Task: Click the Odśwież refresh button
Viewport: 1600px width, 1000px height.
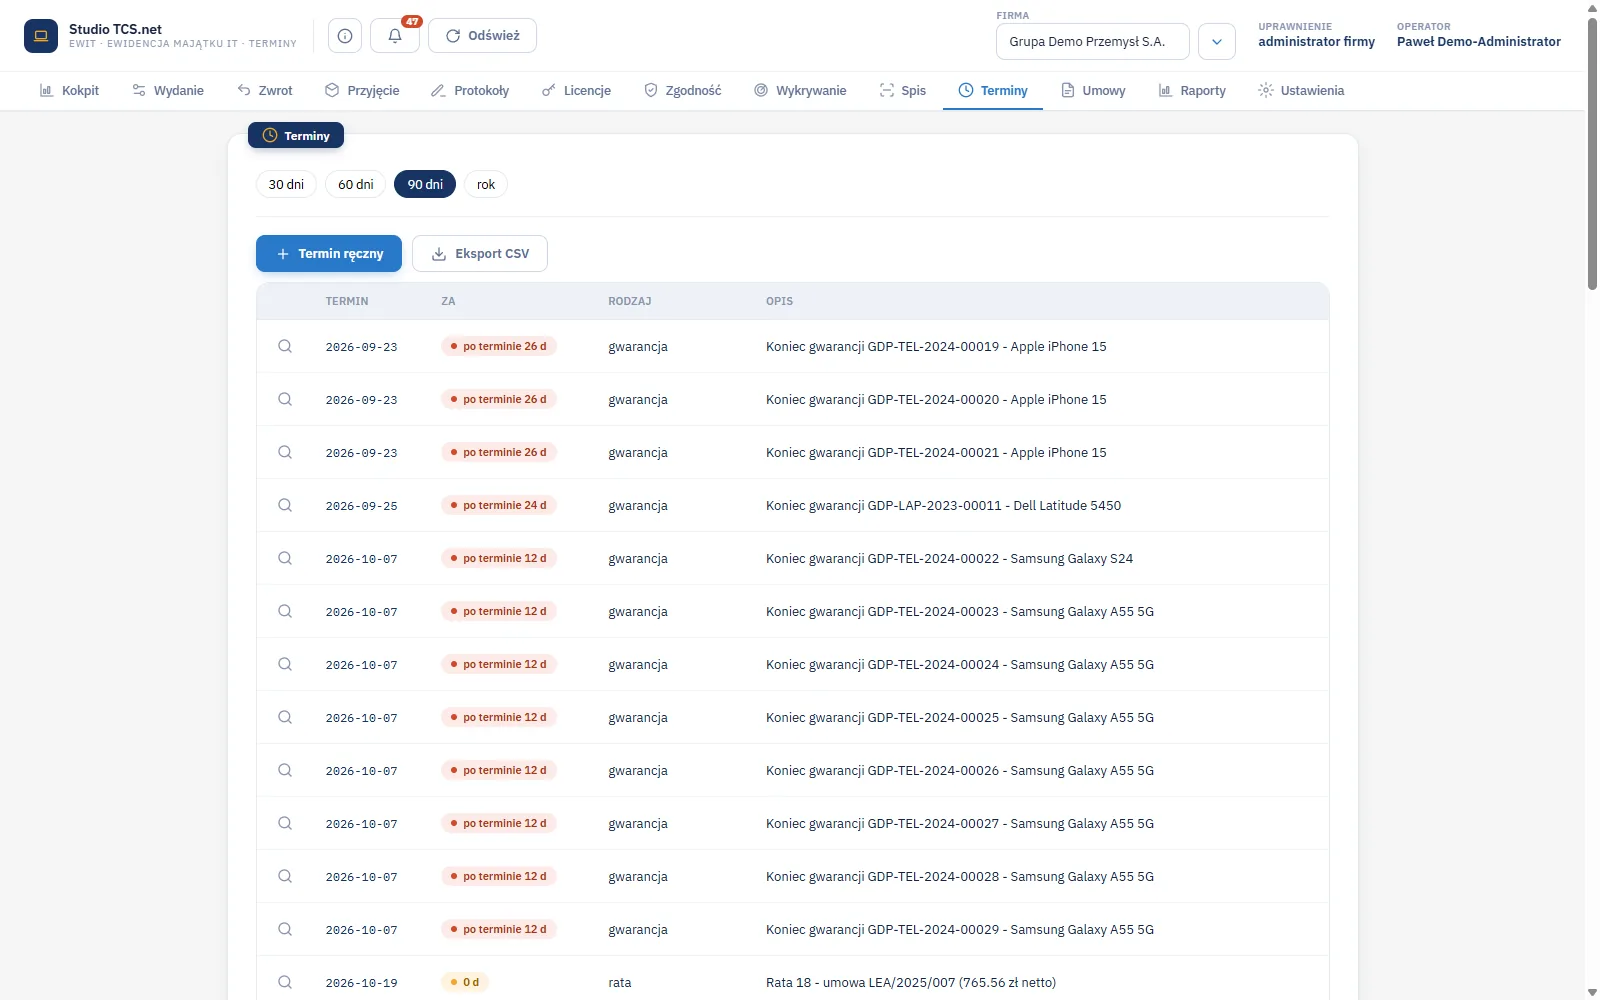Action: tap(482, 36)
